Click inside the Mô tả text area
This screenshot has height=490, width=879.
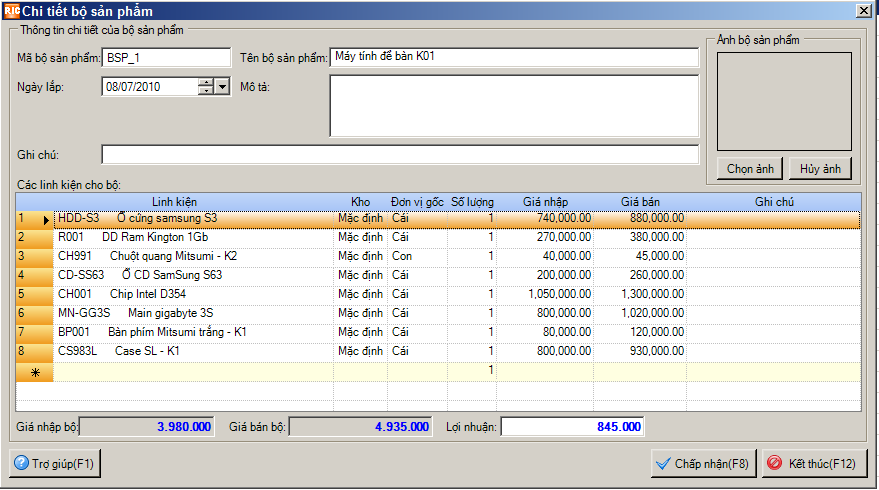(x=514, y=106)
